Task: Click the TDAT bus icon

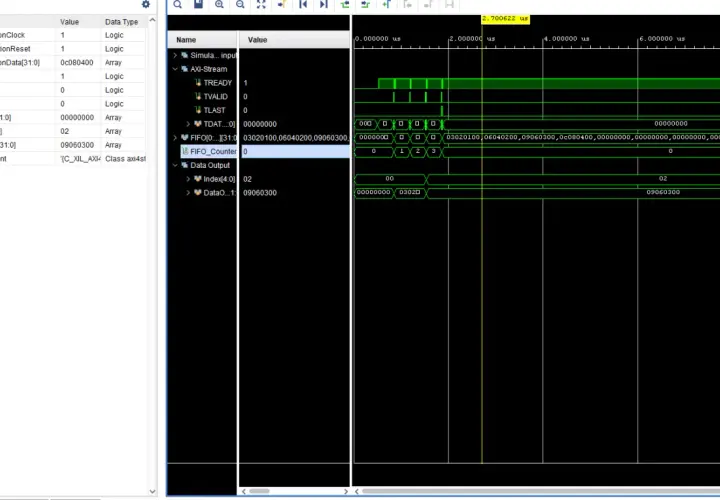Action: point(198,124)
